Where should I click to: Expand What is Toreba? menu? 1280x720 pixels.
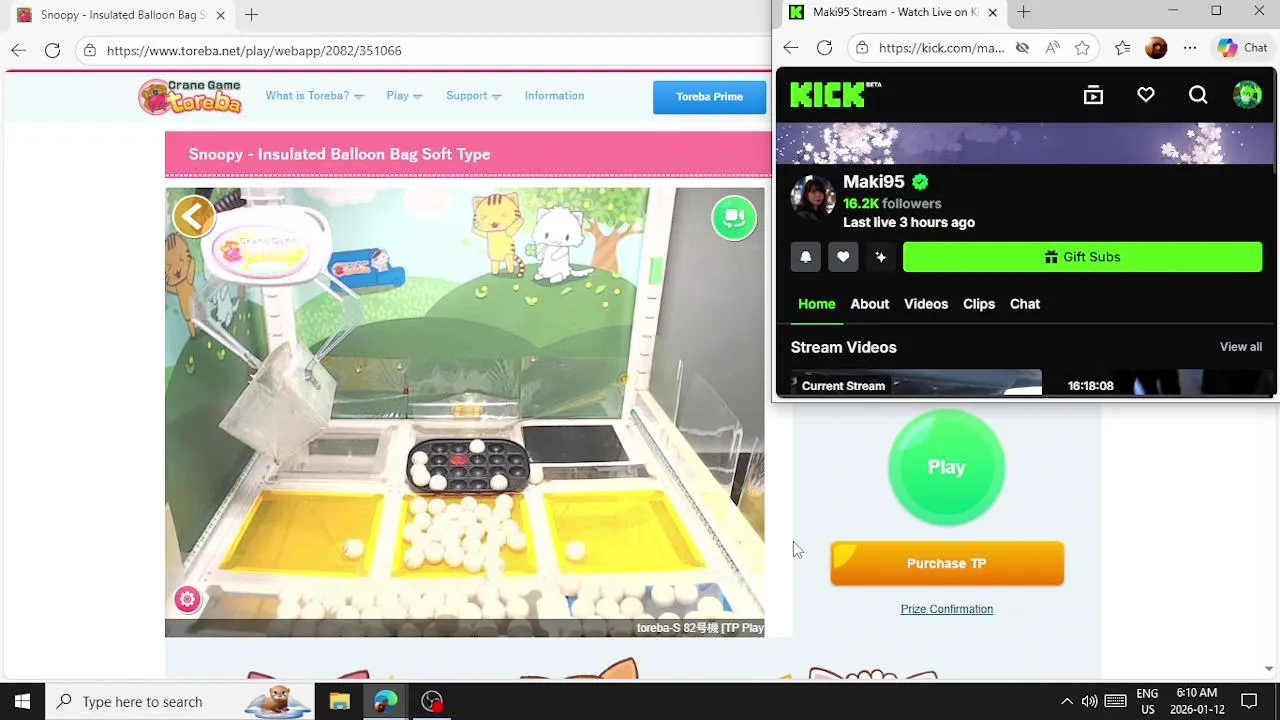pyautogui.click(x=314, y=96)
